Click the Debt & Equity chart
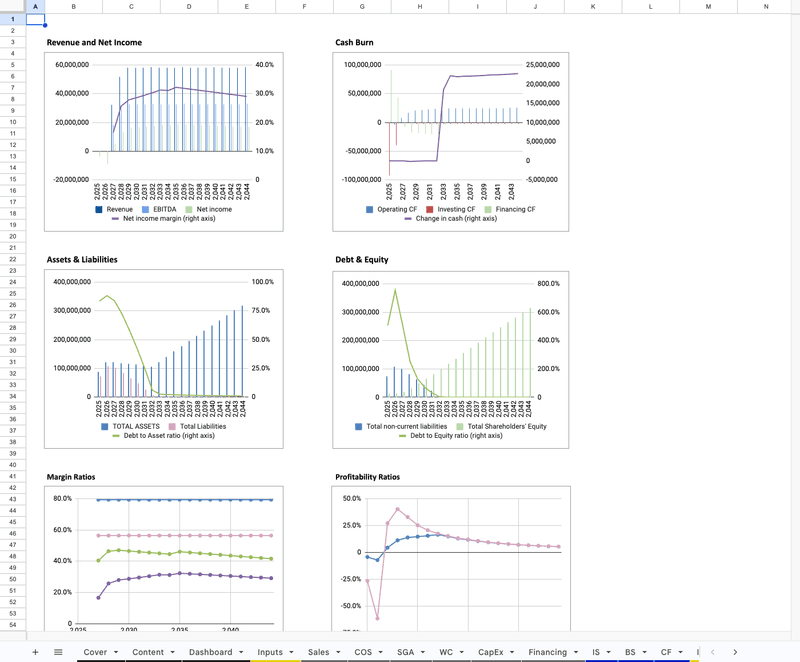Screen dimensions: 800x662 coord(451,355)
